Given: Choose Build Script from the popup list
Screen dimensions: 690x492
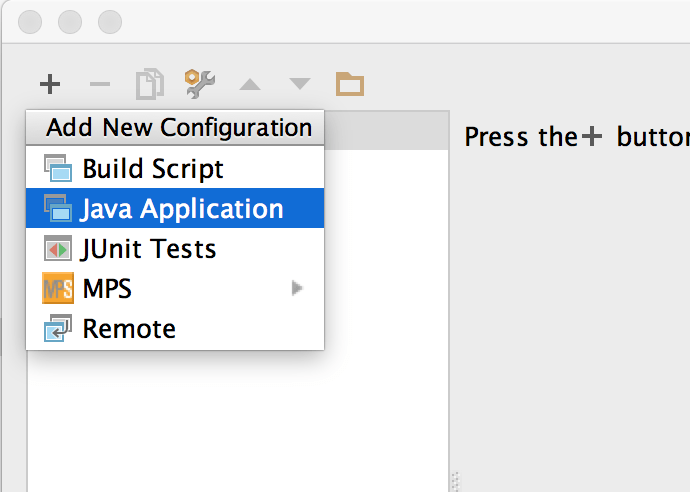Looking at the screenshot, I should 153,169.
